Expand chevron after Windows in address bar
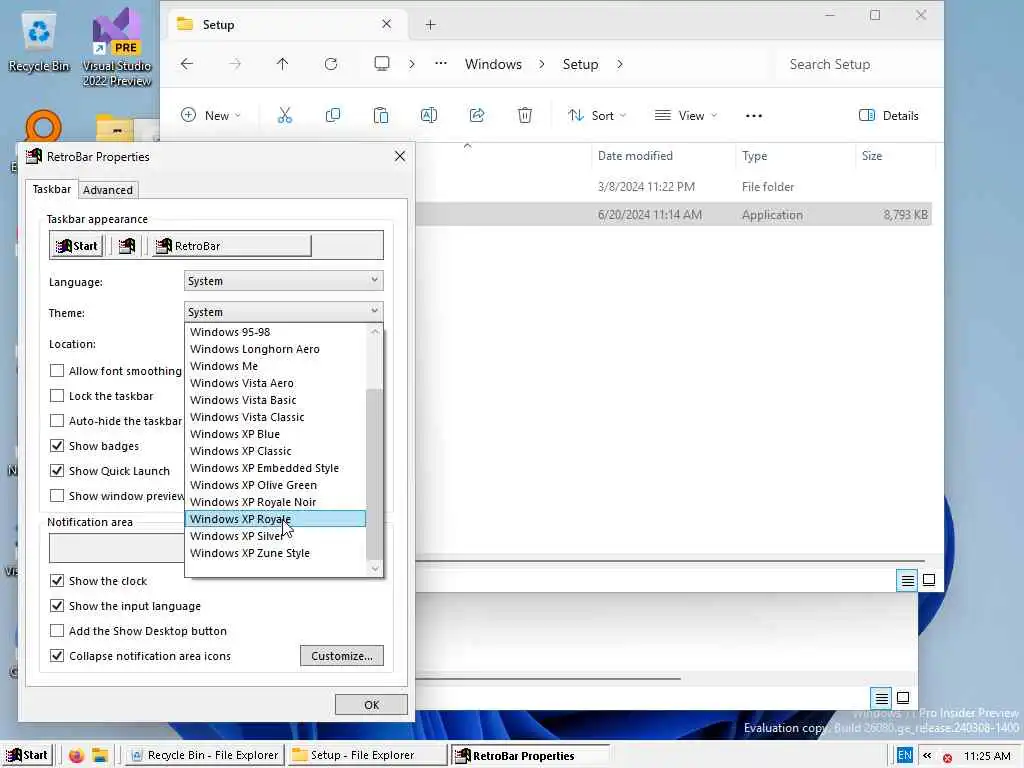Viewport: 1024px width, 768px height. [x=542, y=64]
